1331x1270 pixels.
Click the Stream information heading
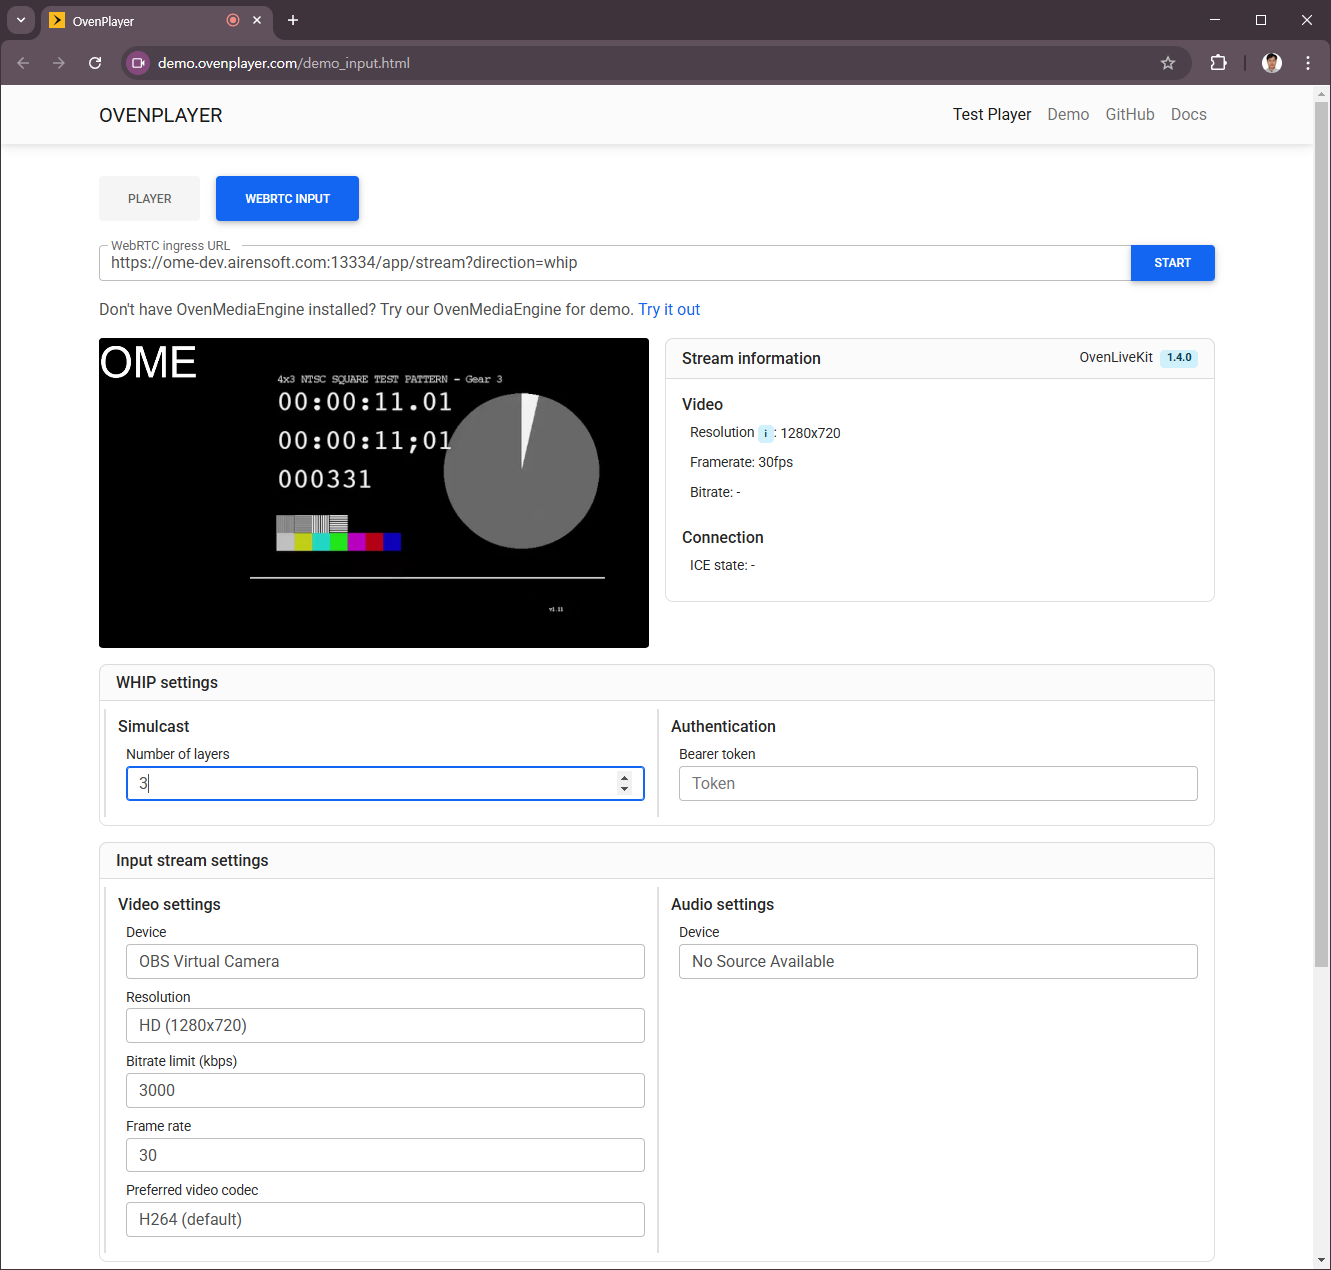coord(751,358)
